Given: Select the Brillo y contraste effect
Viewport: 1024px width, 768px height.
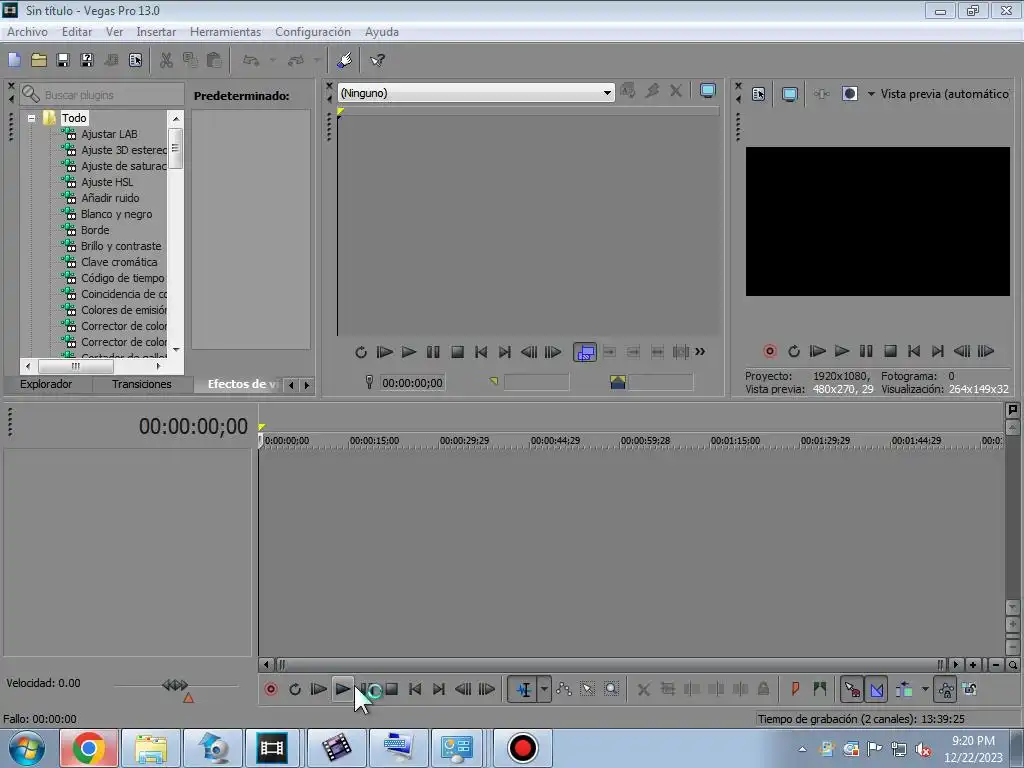Looking at the screenshot, I should click(121, 246).
